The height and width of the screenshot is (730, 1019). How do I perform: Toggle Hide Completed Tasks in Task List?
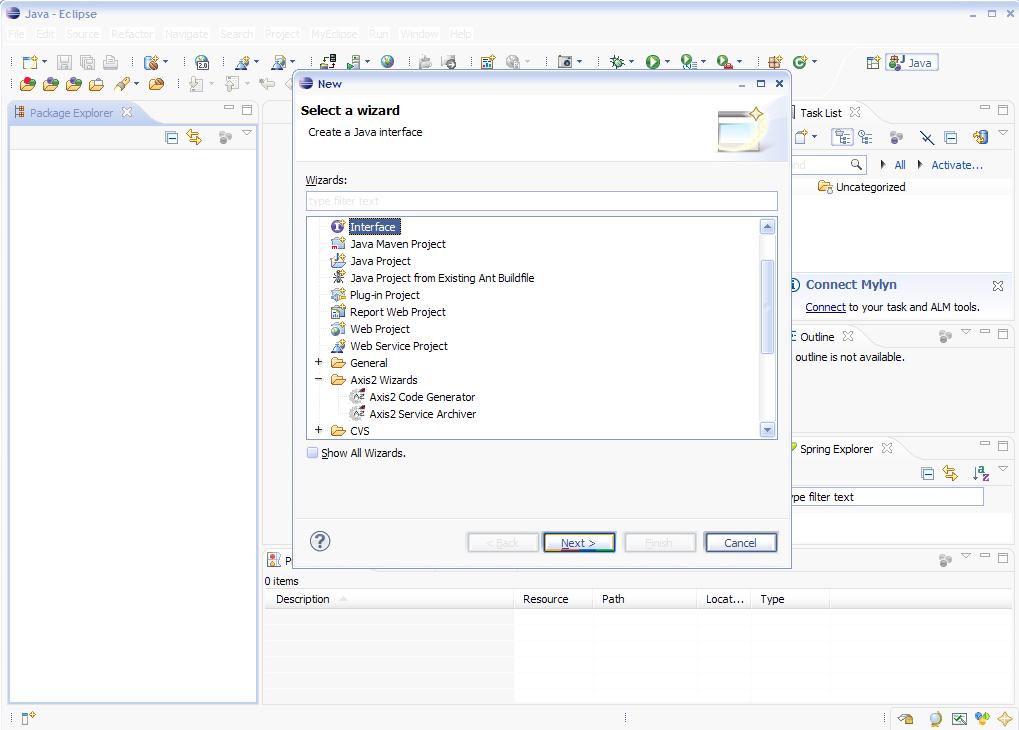pos(926,137)
